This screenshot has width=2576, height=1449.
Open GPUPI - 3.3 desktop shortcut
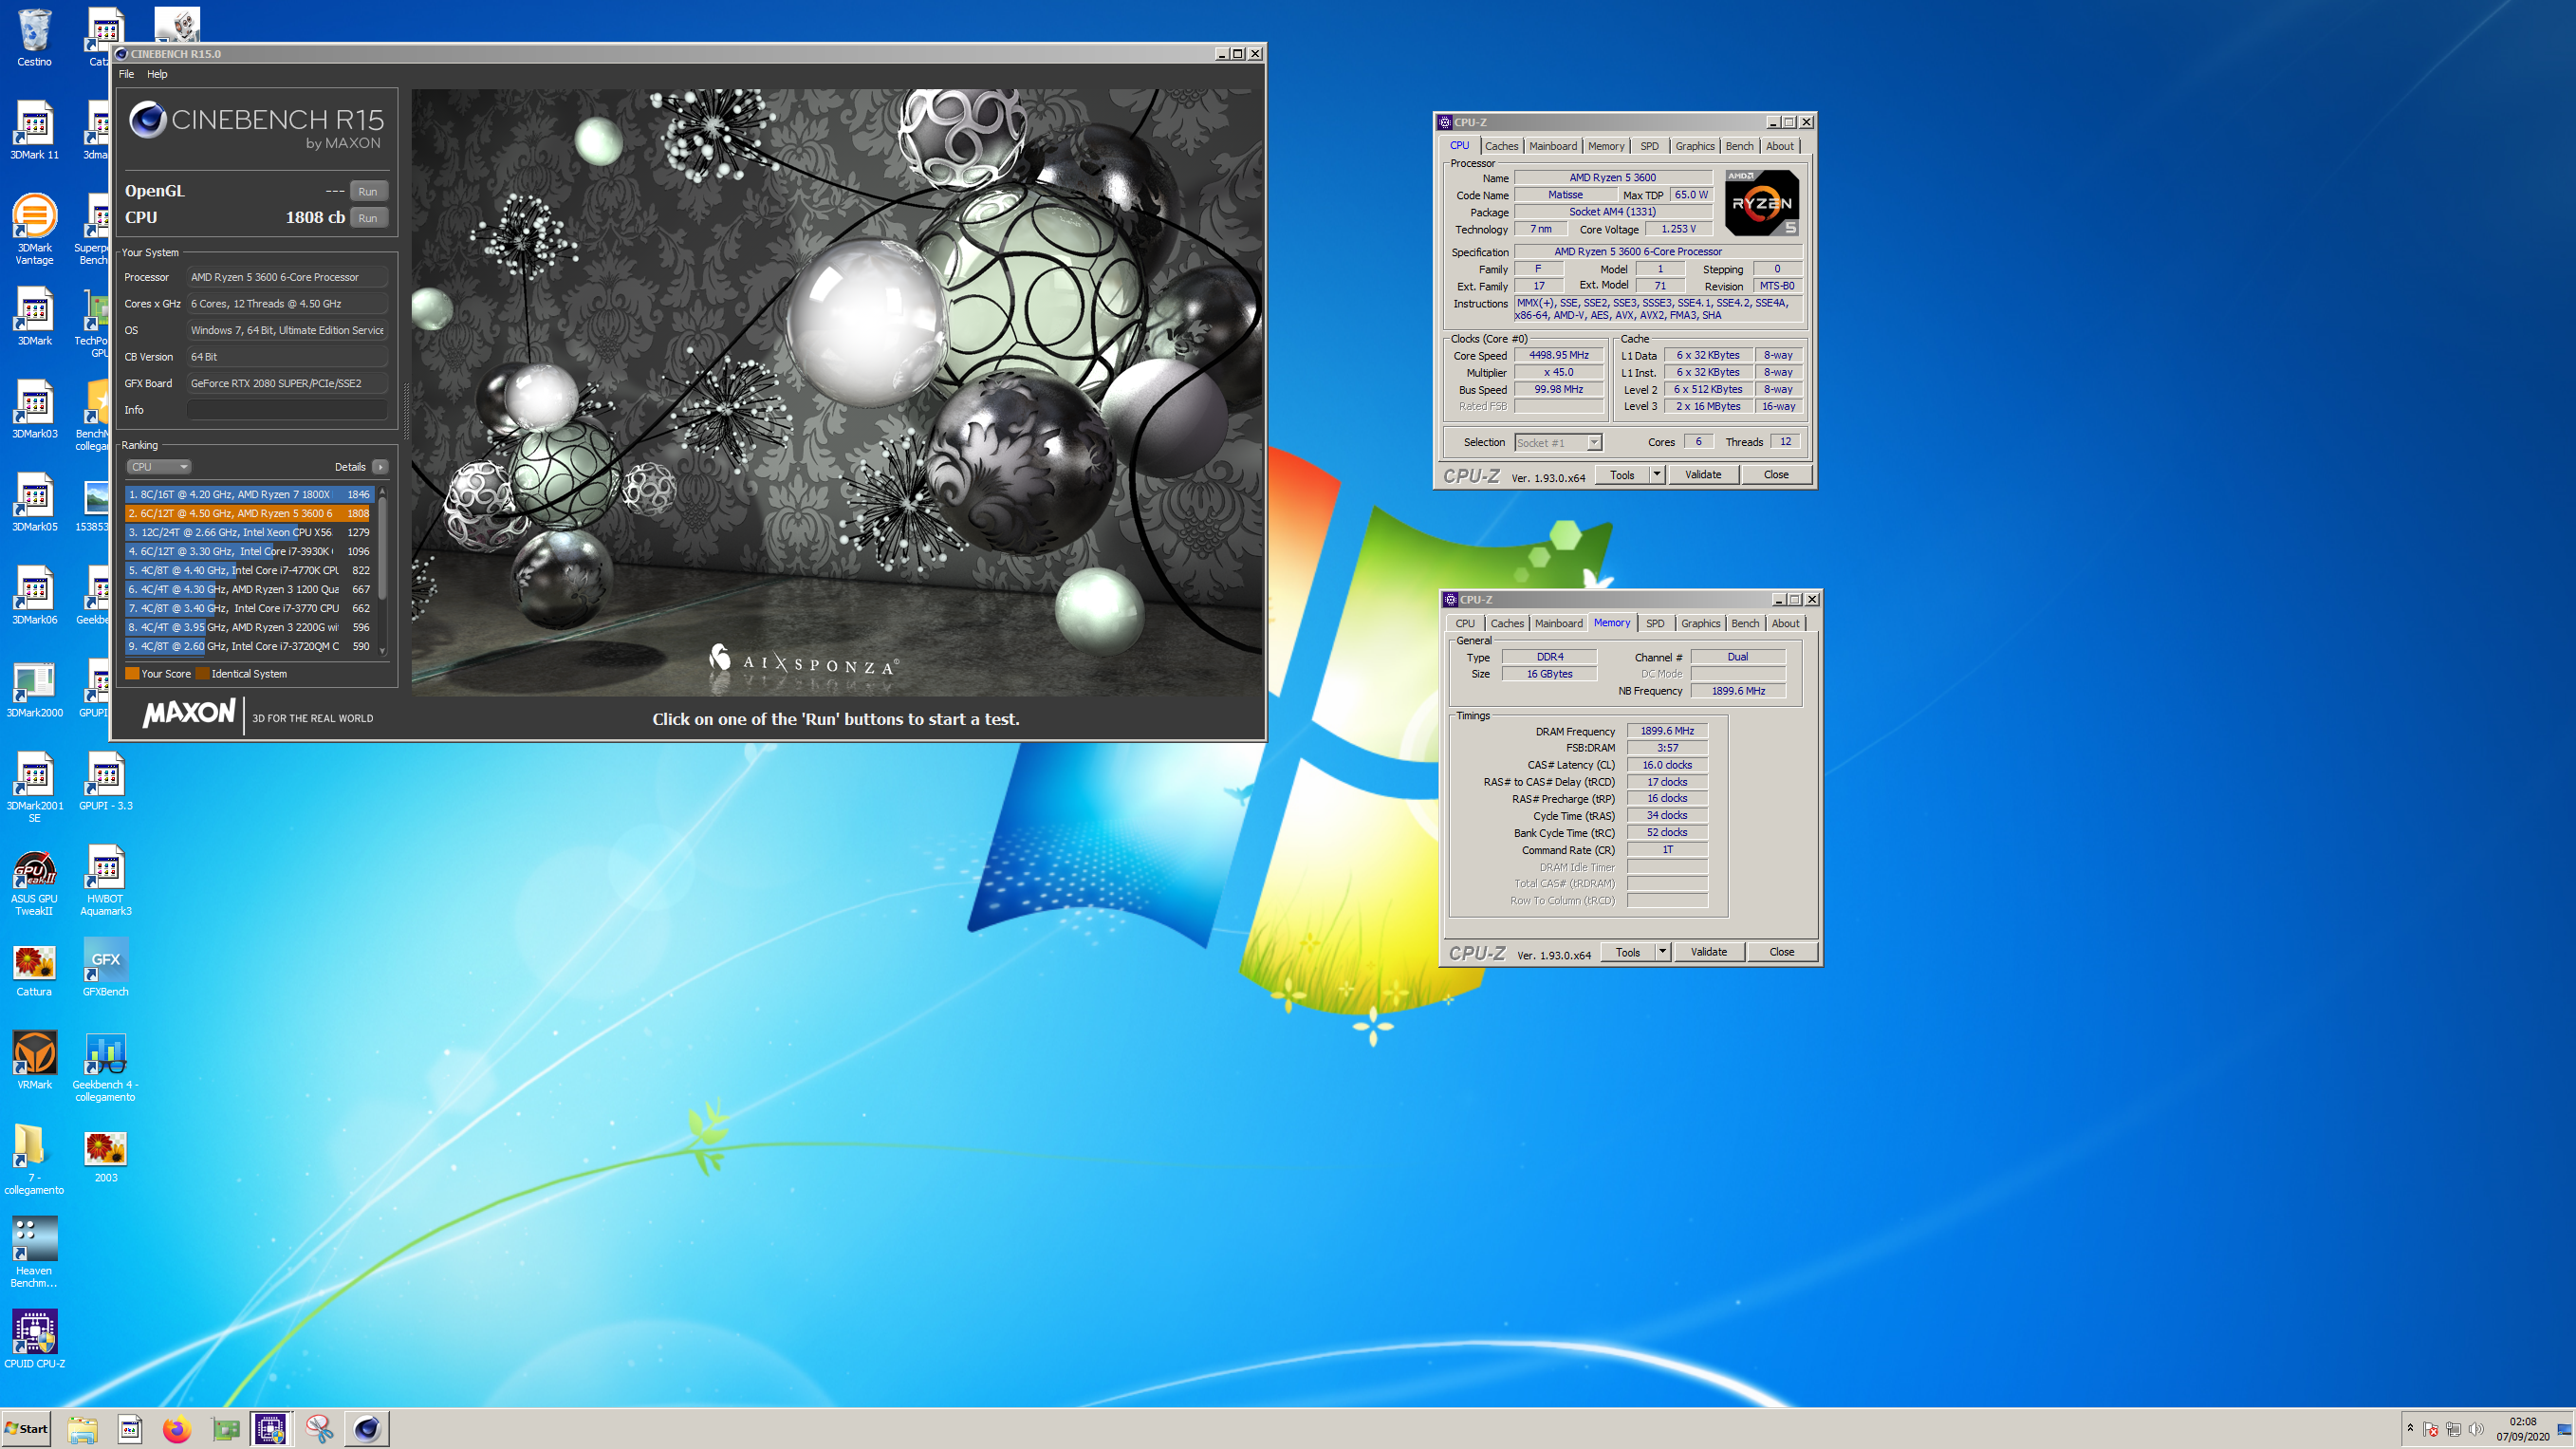[105, 781]
